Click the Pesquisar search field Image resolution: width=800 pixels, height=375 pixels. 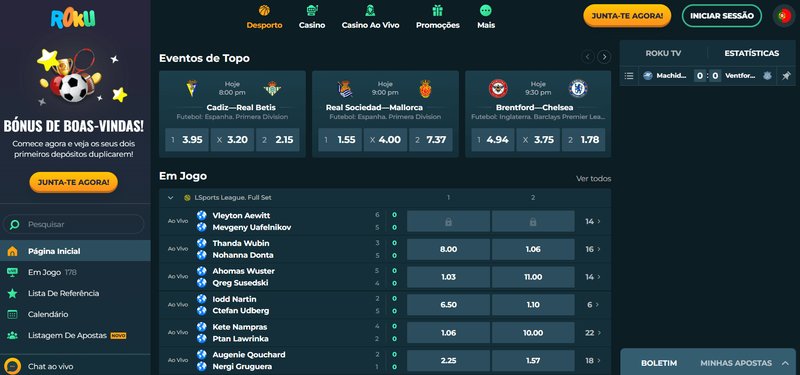(74, 224)
